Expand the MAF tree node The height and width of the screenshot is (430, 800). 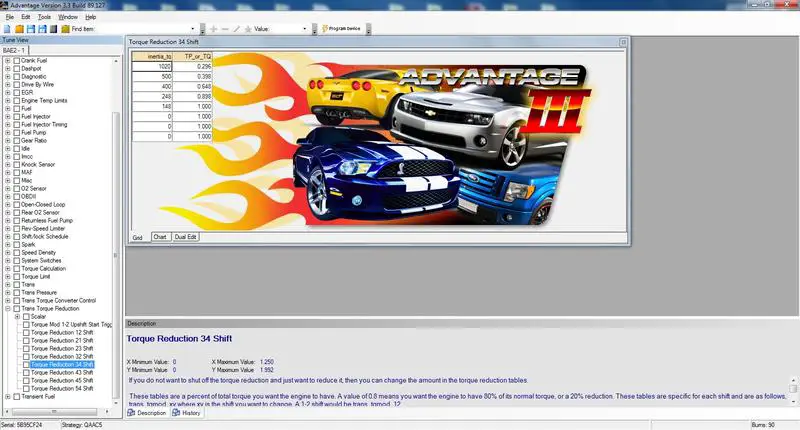[x=8, y=172]
